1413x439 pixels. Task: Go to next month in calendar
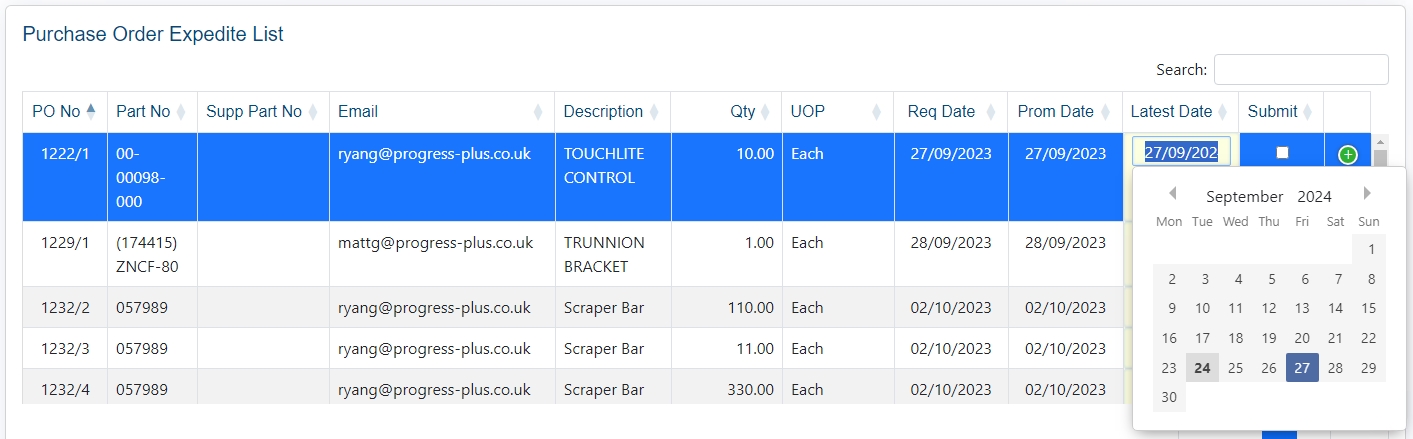click(1367, 194)
